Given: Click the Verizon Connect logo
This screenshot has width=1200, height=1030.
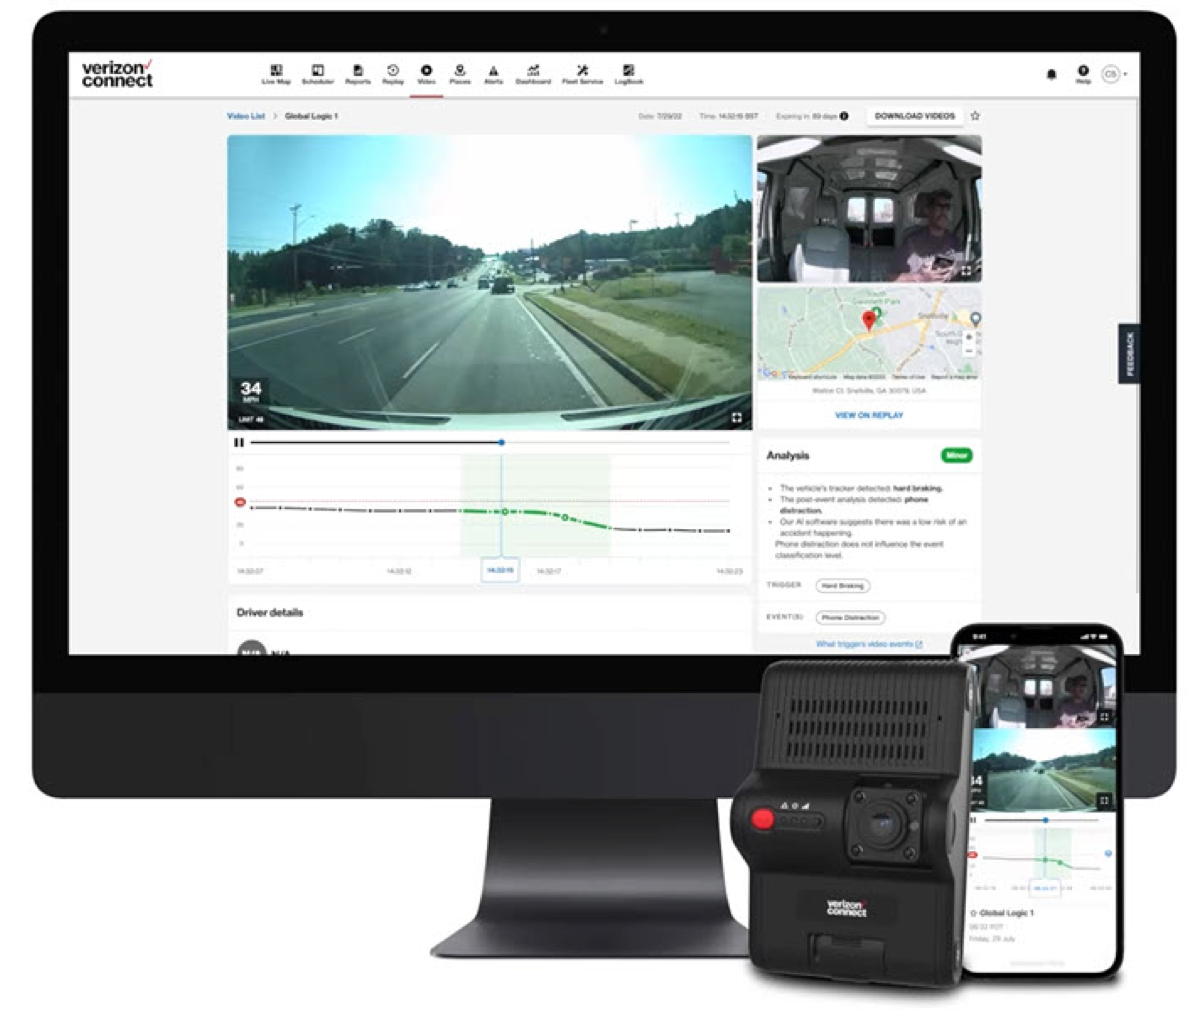Looking at the screenshot, I should tap(117, 74).
